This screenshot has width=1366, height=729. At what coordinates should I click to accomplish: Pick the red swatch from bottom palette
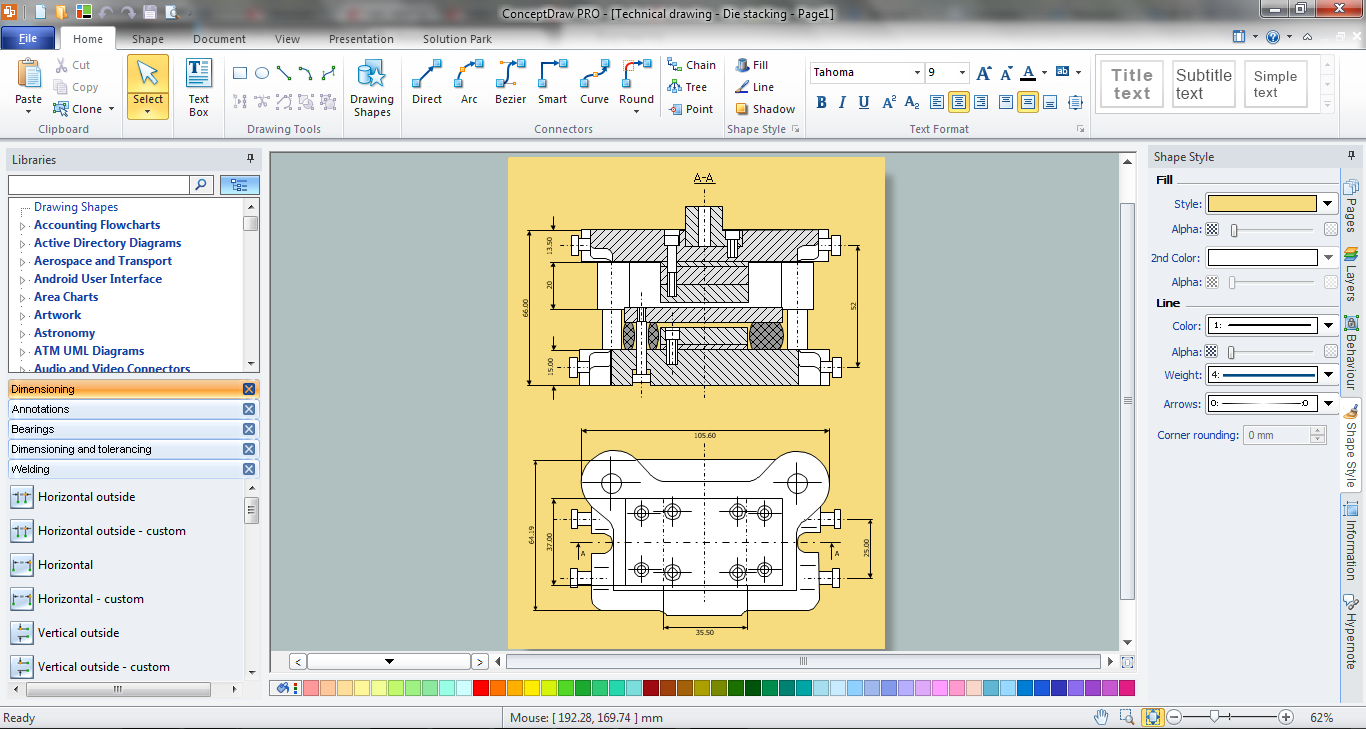(481, 688)
